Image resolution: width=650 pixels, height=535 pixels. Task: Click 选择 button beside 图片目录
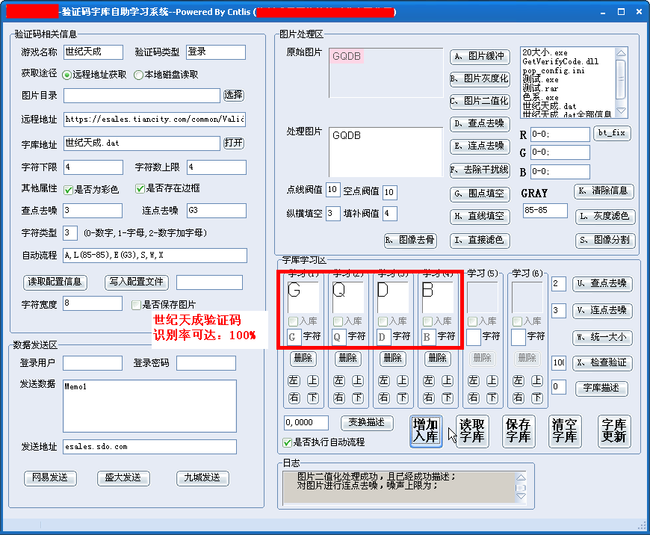[234, 95]
